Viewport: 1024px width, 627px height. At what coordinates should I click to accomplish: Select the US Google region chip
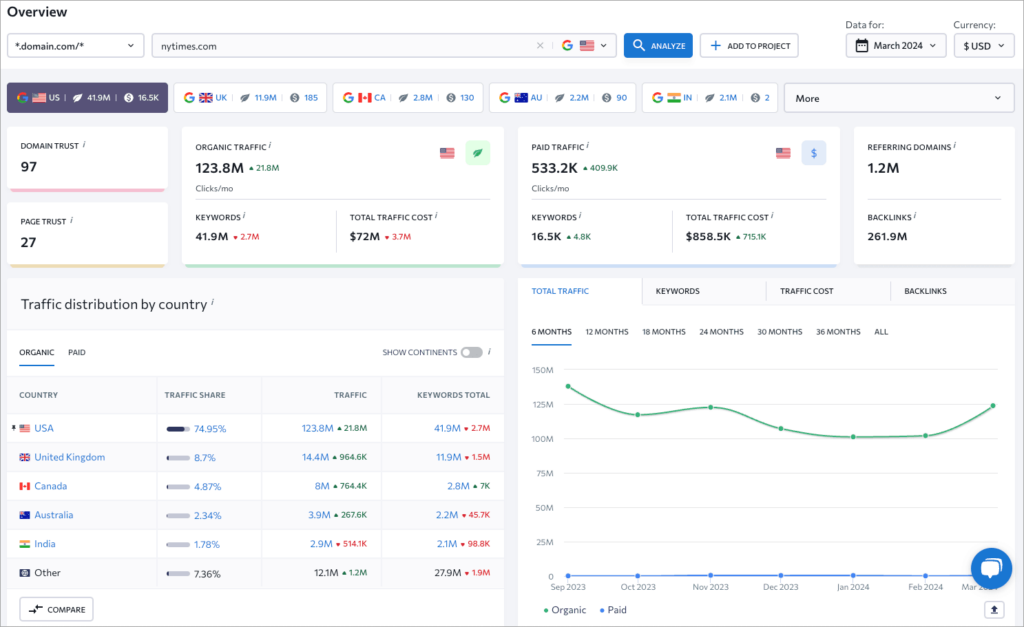88,98
